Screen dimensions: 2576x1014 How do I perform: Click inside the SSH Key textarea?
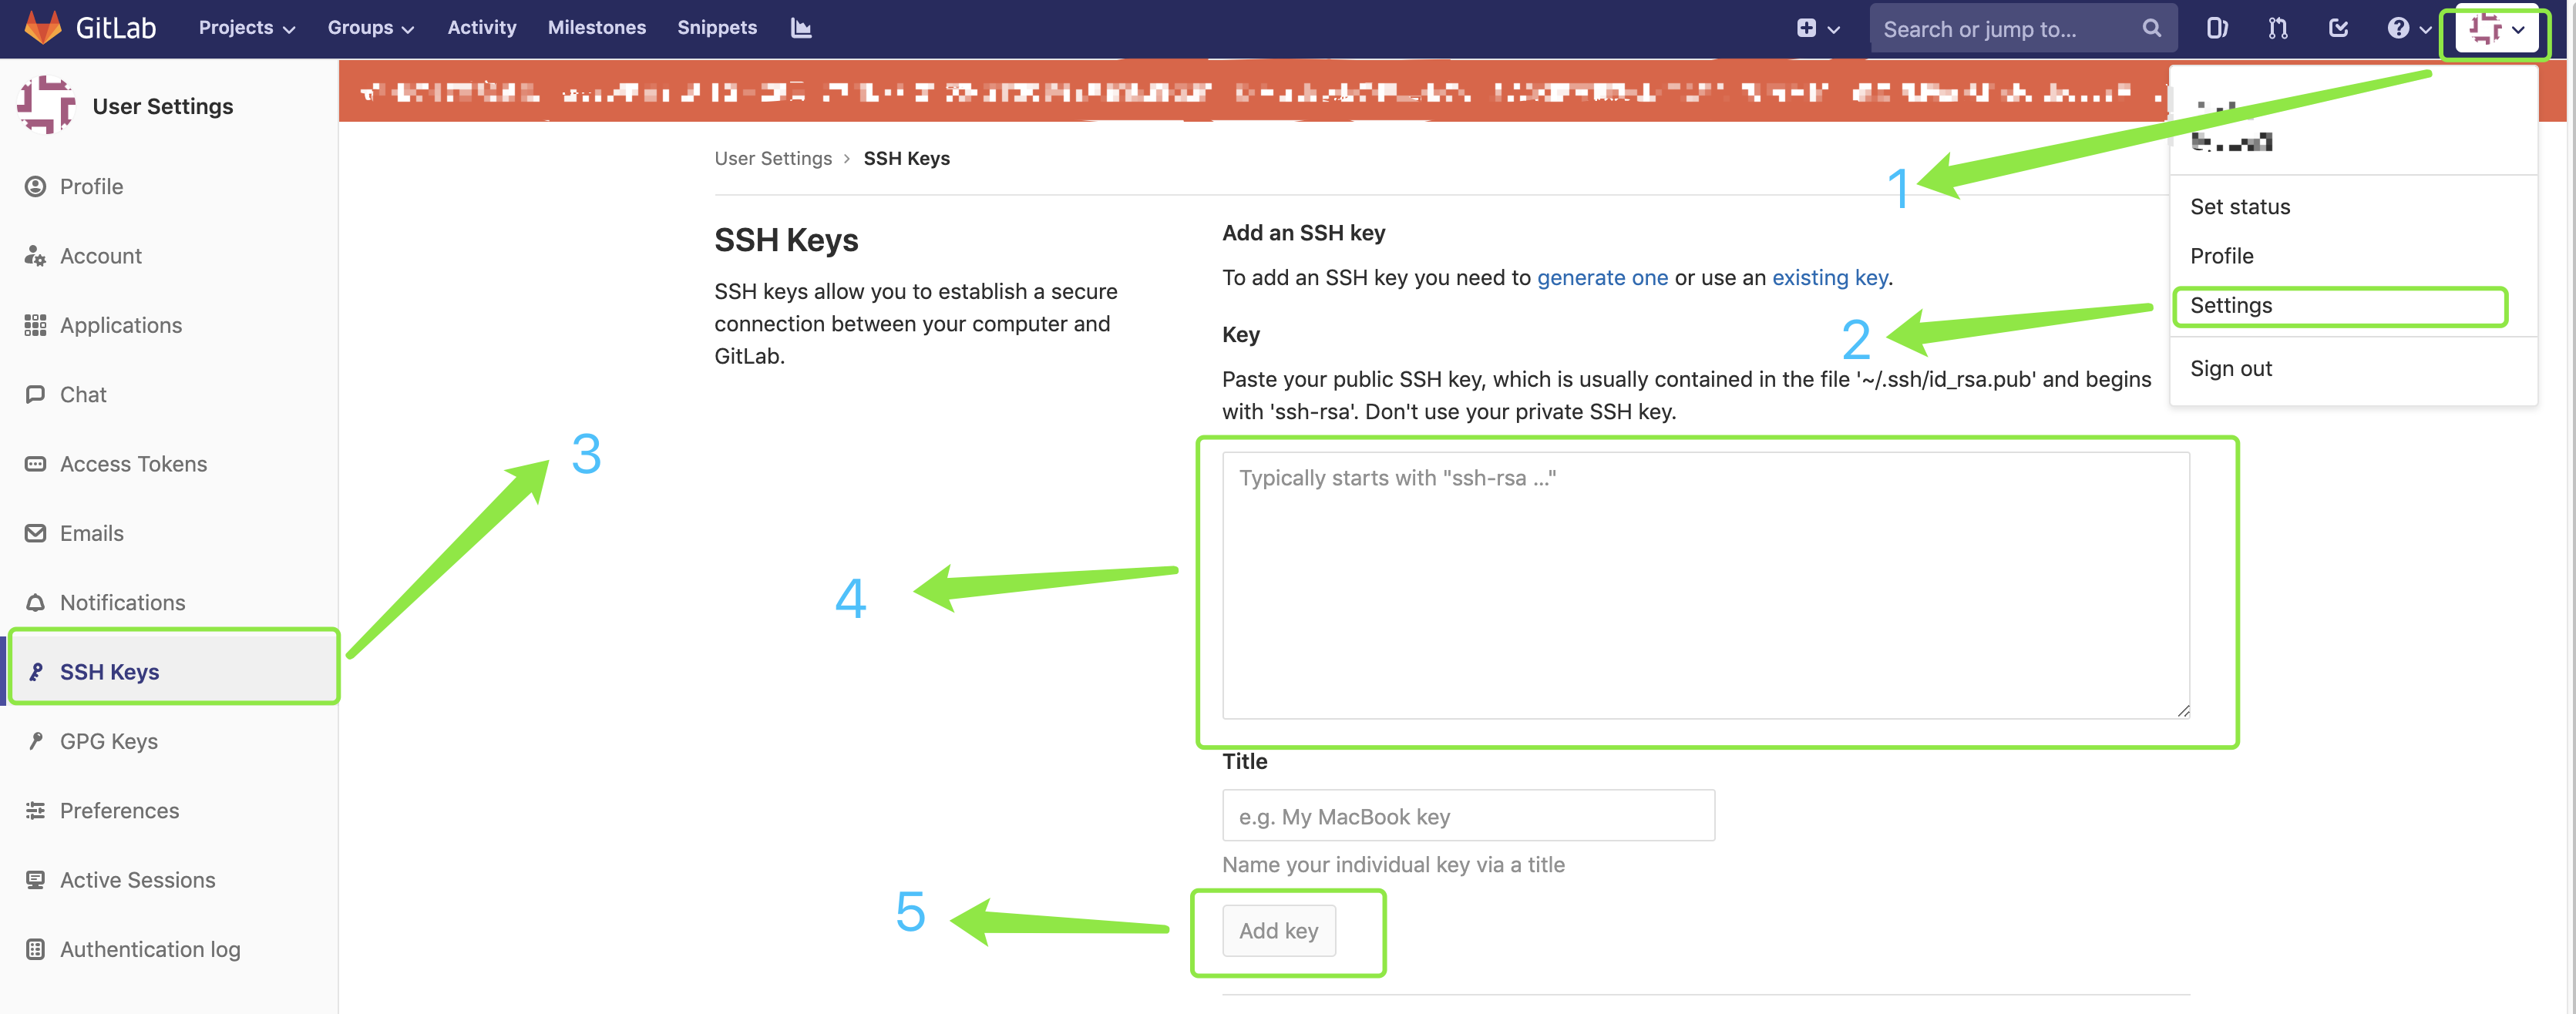(1705, 585)
